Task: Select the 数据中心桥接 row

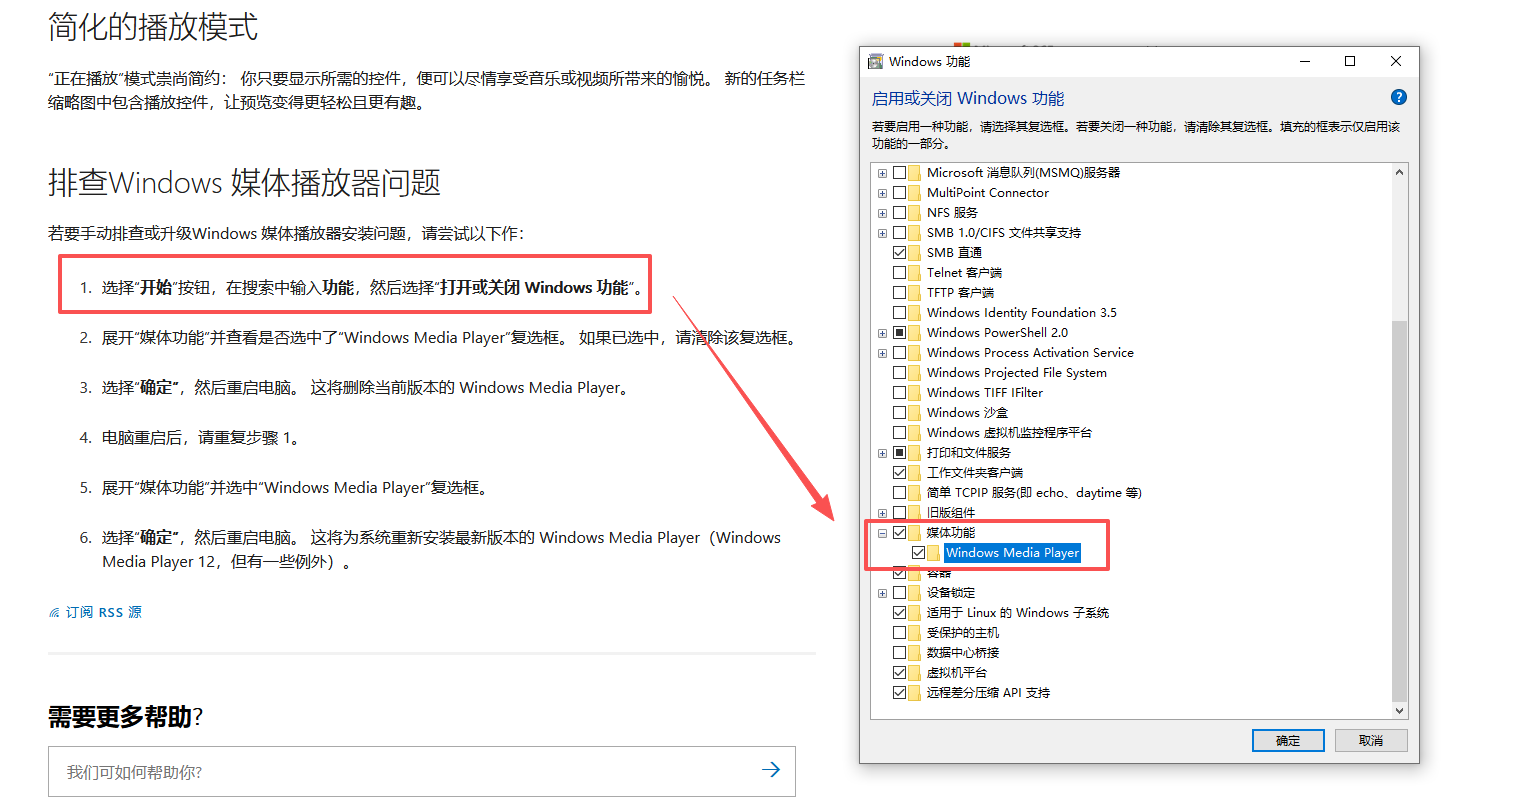Action: click(963, 653)
